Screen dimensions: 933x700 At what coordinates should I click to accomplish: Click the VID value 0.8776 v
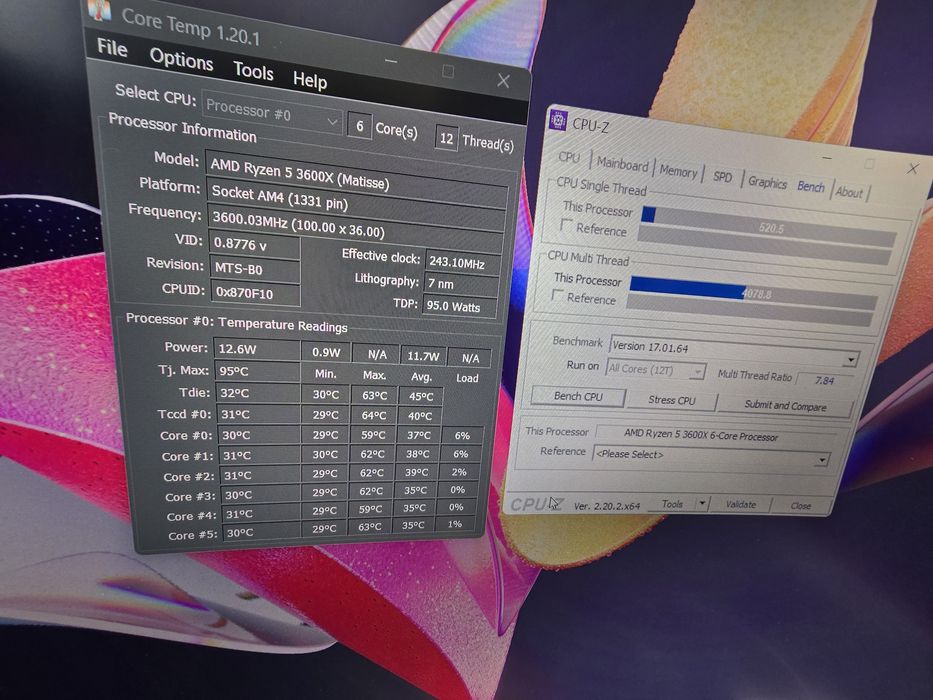254,245
